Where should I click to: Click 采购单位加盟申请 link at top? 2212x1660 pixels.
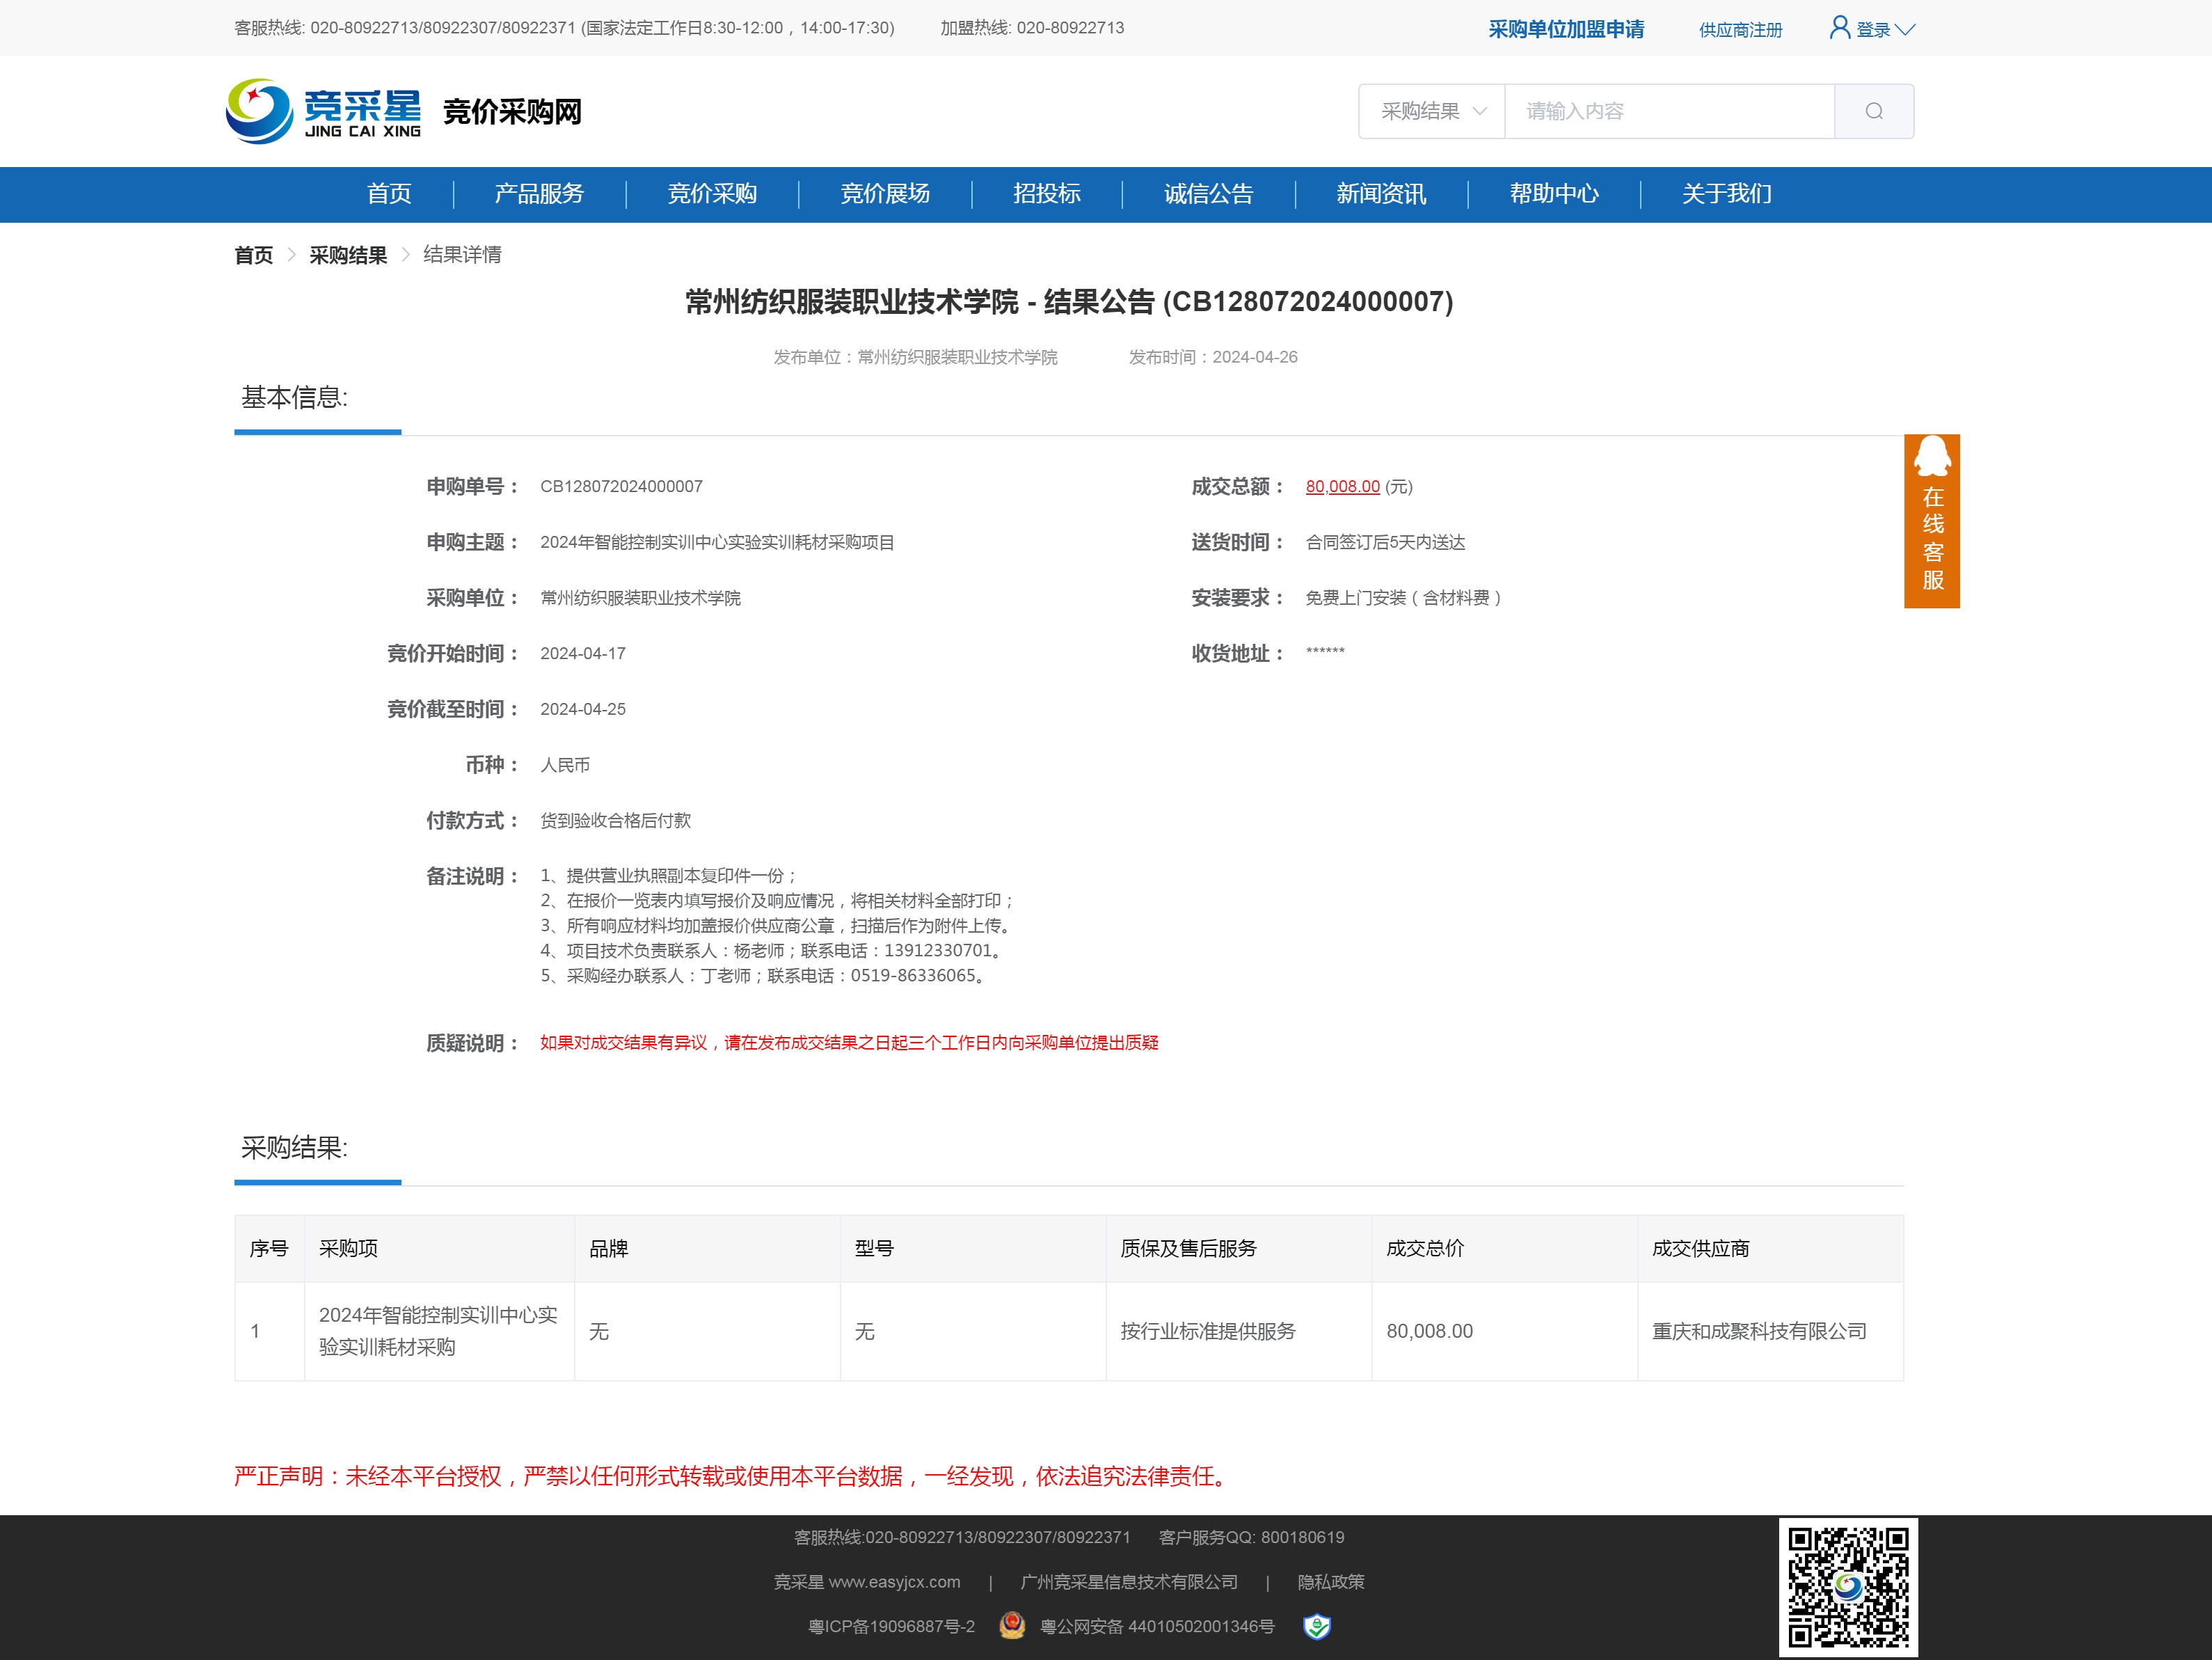pos(1565,29)
